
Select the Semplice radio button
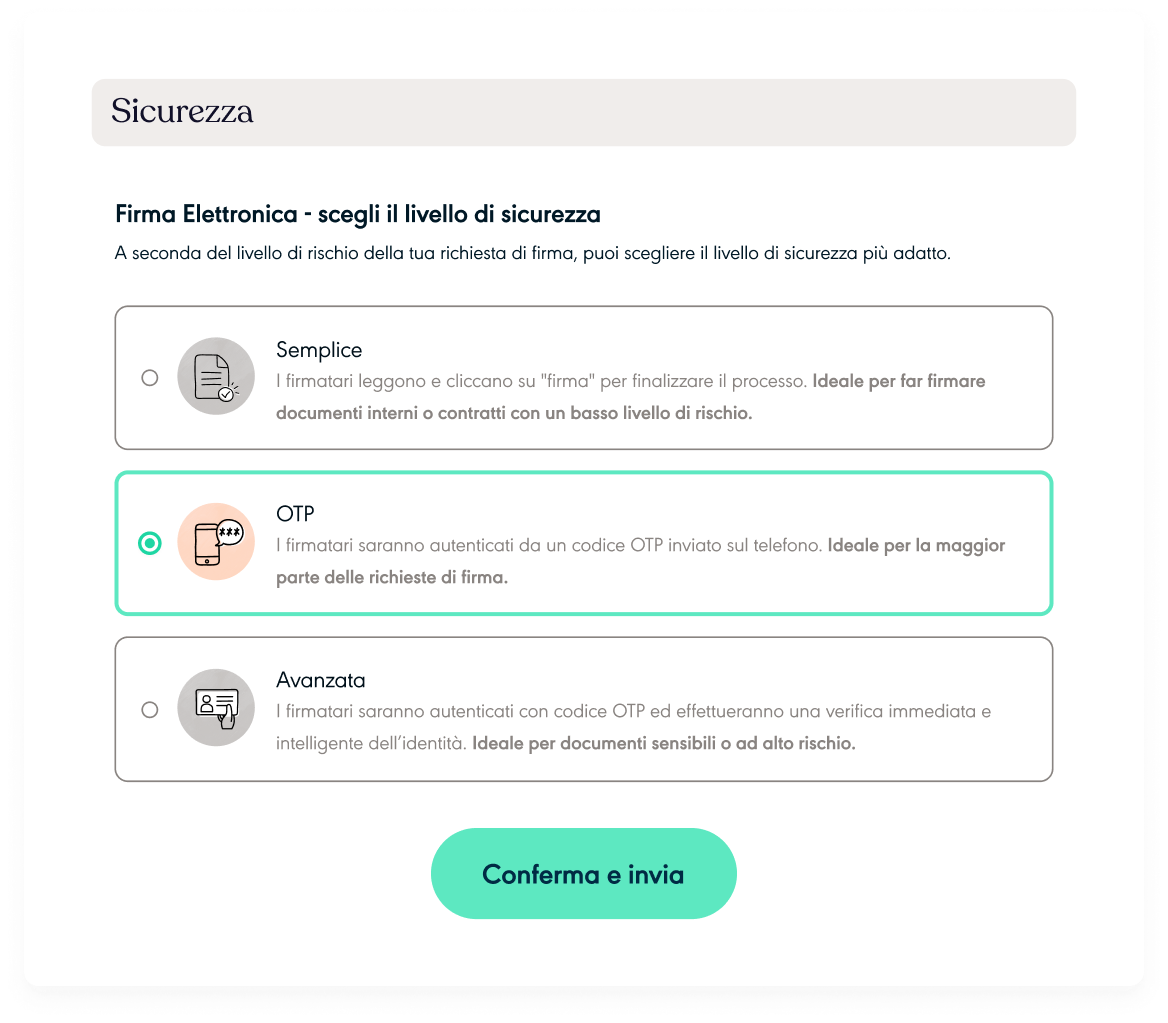(150, 378)
